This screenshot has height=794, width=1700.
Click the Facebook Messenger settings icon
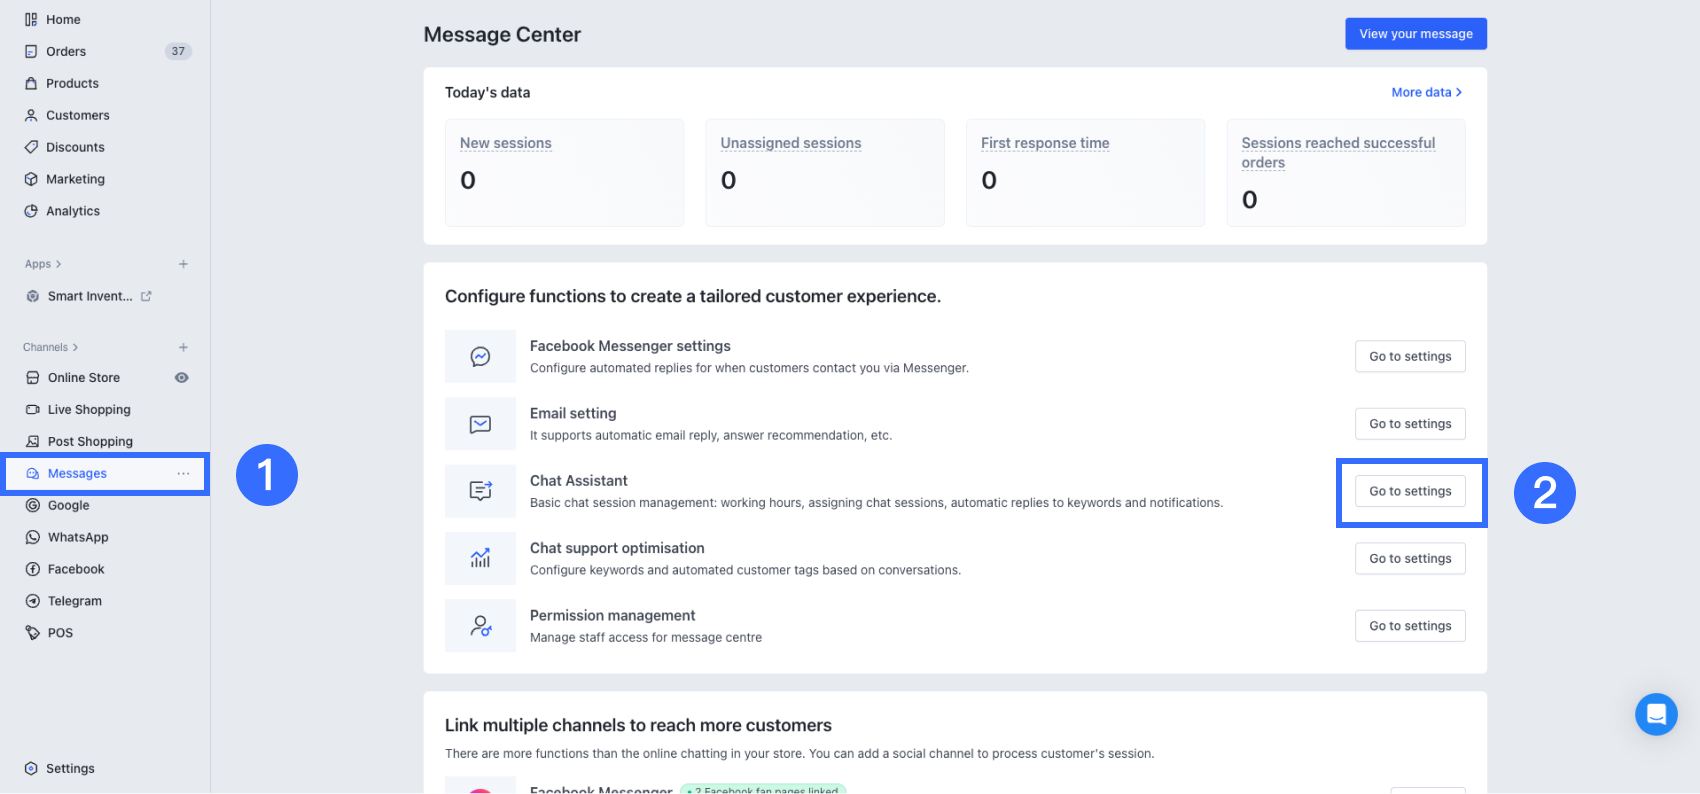click(x=480, y=357)
